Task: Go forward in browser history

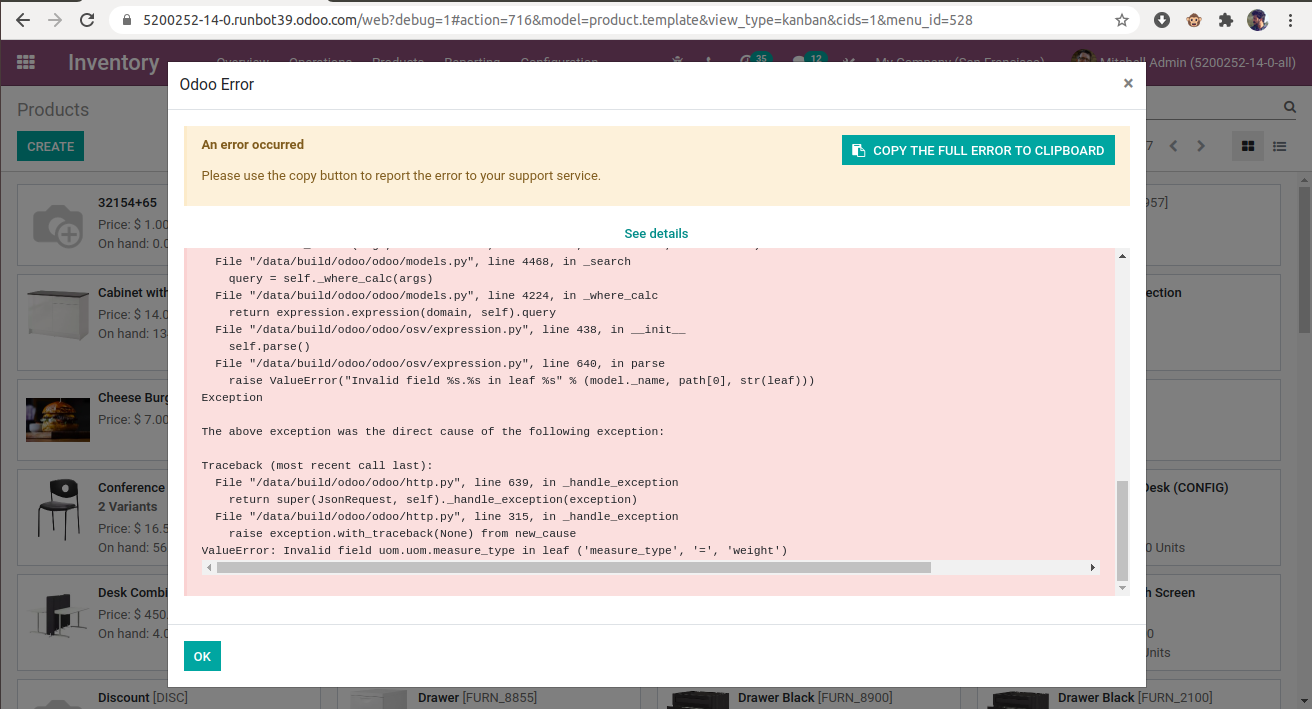Action: pos(55,20)
